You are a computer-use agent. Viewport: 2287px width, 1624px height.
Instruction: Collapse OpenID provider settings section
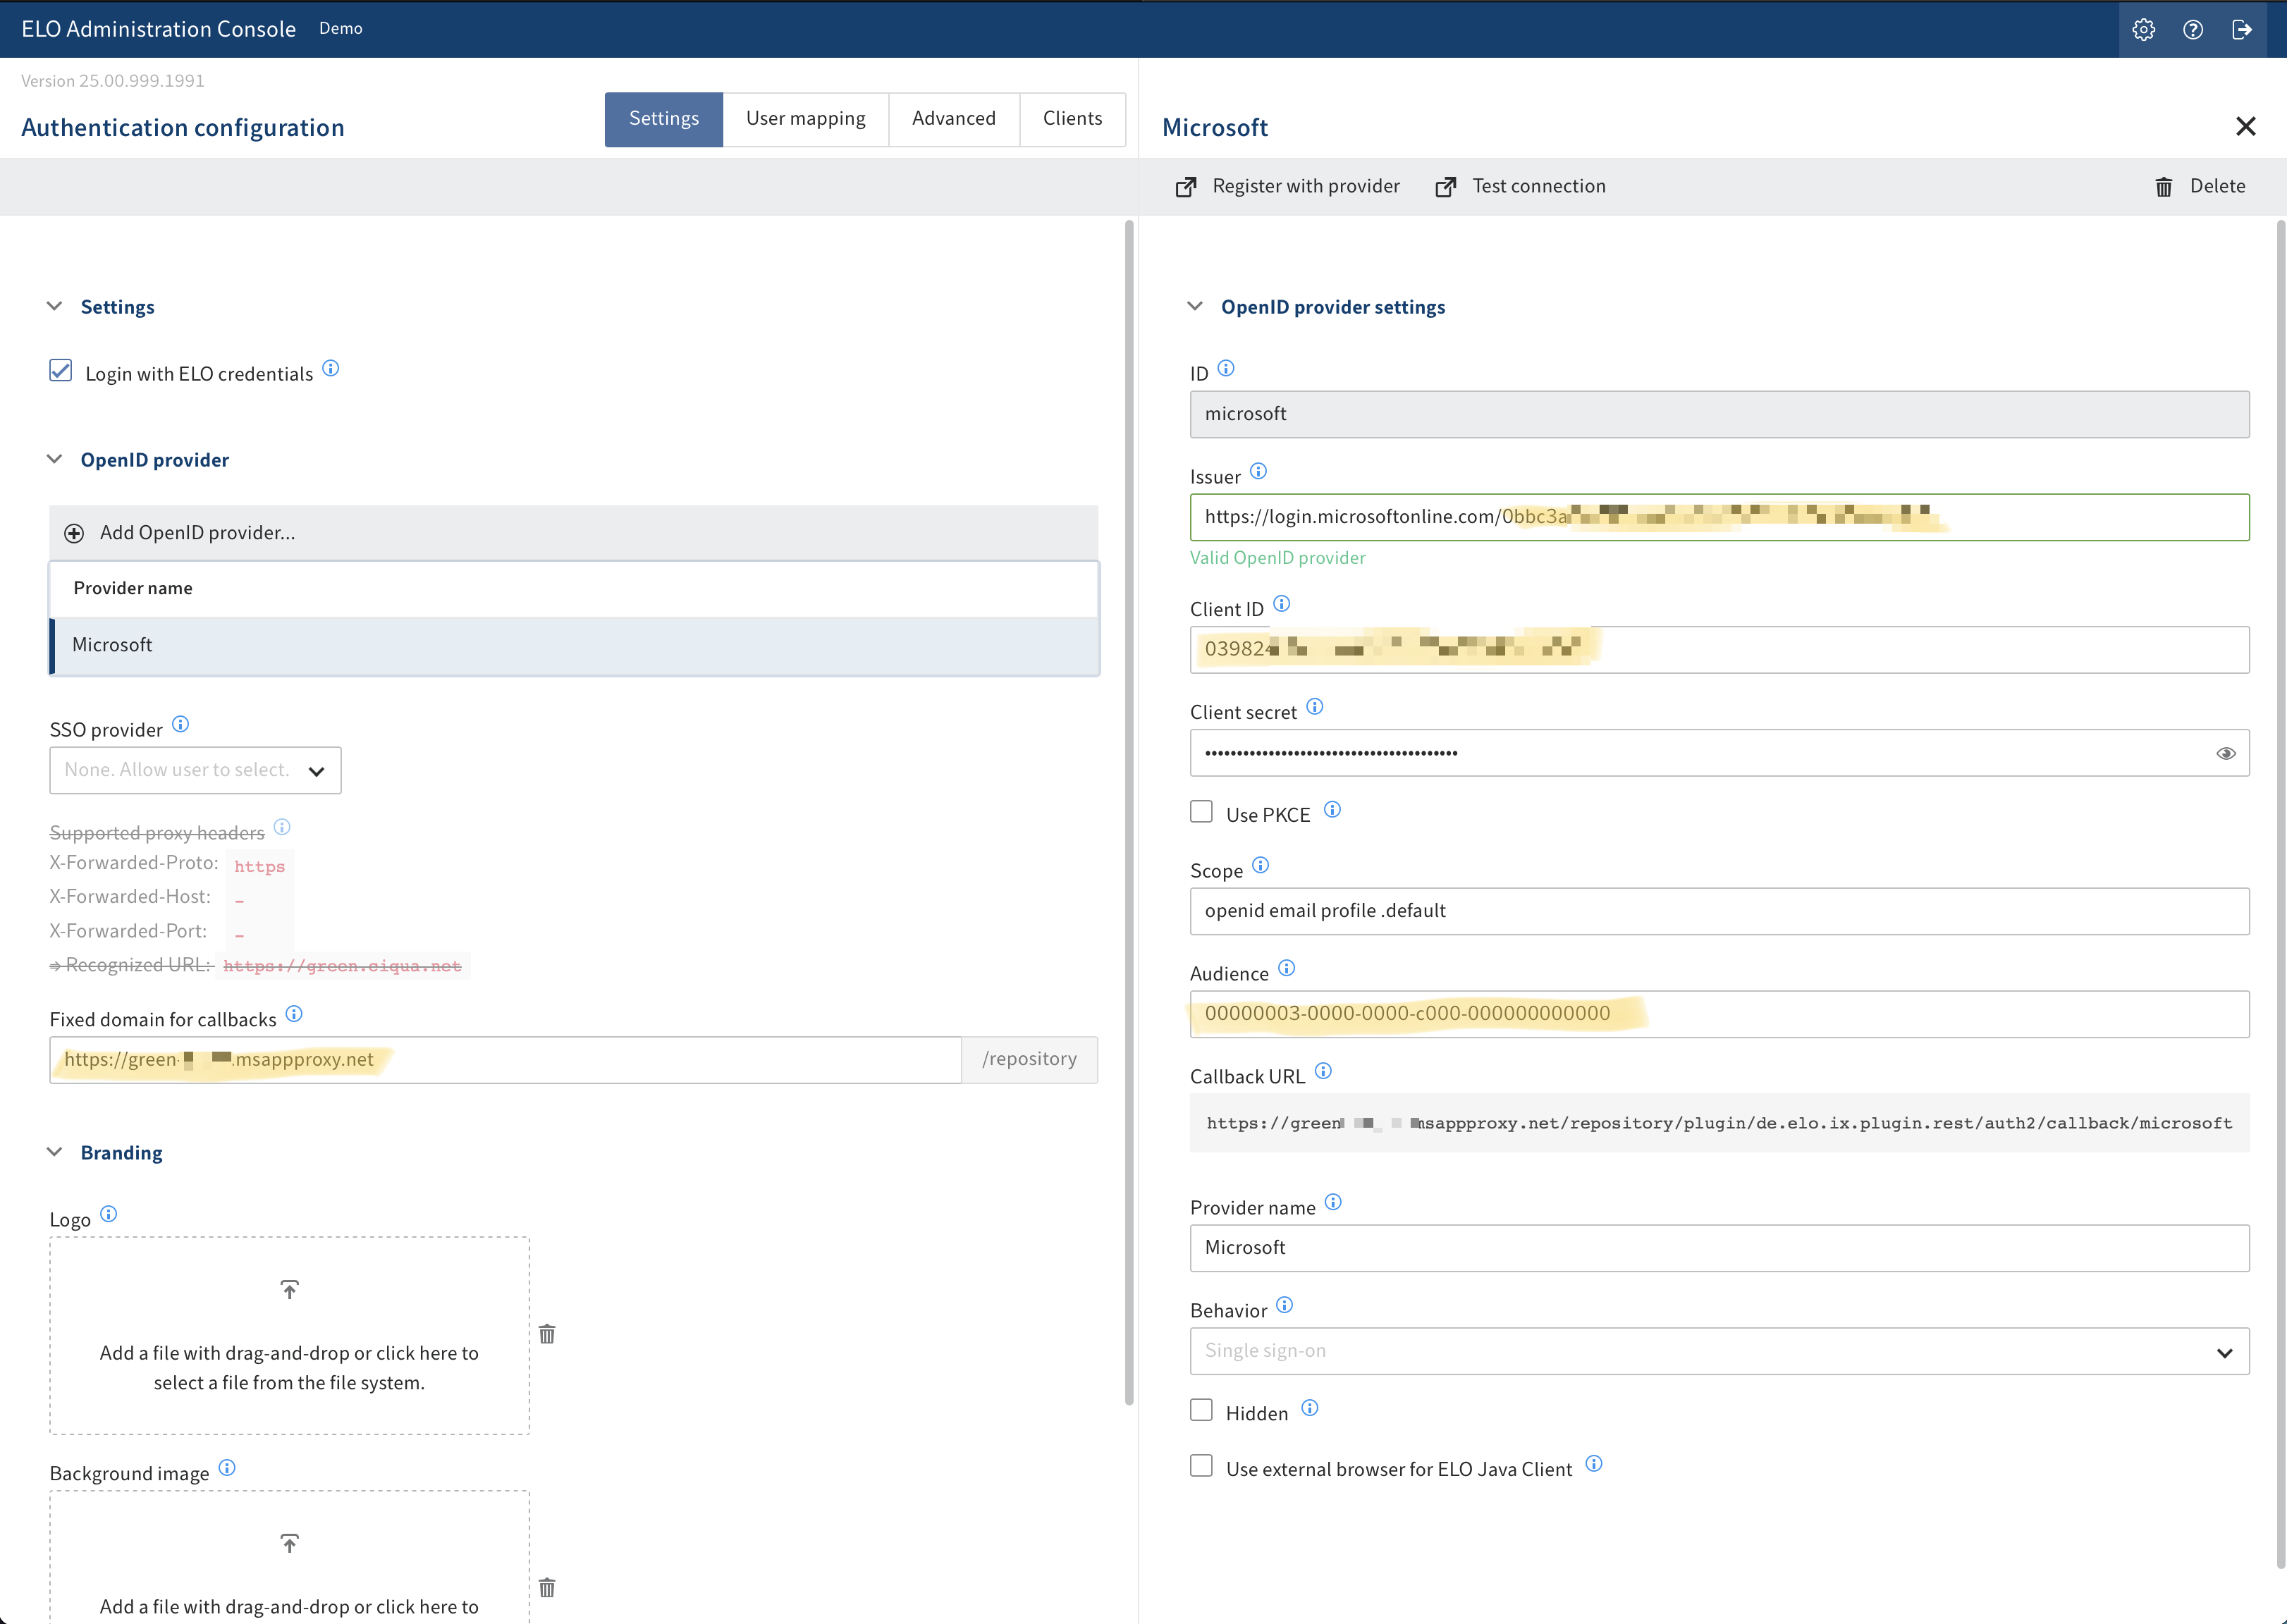[x=1195, y=306]
